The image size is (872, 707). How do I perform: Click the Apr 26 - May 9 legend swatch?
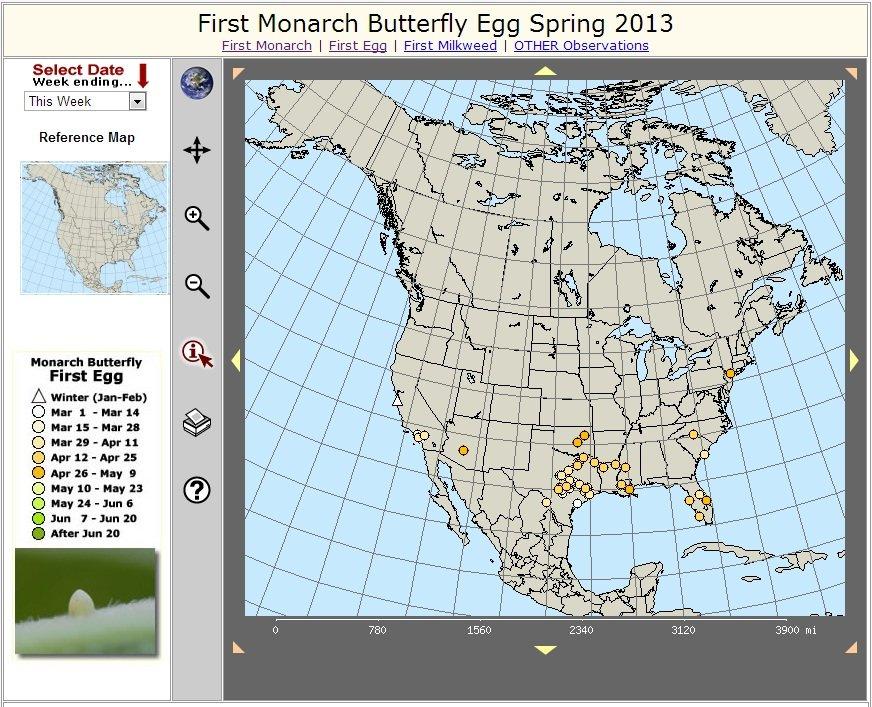pos(39,473)
